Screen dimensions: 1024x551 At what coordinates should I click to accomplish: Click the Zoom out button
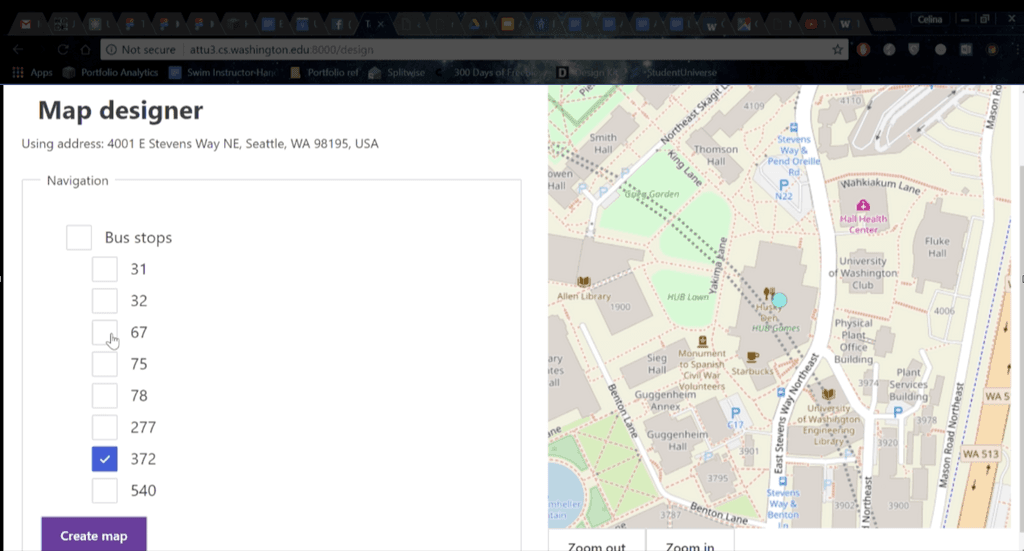click(x=596, y=543)
